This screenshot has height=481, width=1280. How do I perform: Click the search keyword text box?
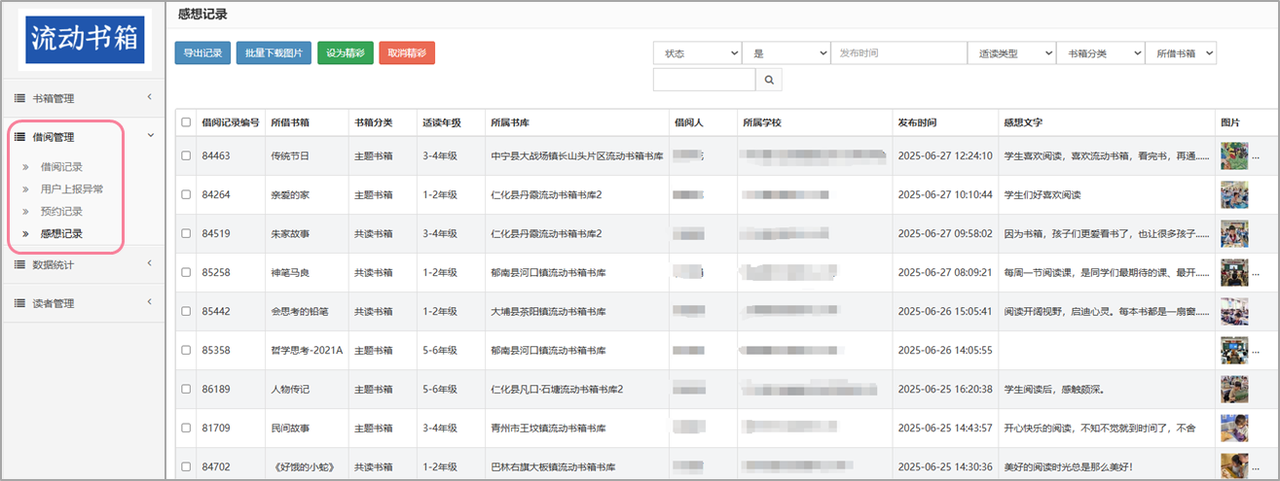pyautogui.click(x=705, y=79)
